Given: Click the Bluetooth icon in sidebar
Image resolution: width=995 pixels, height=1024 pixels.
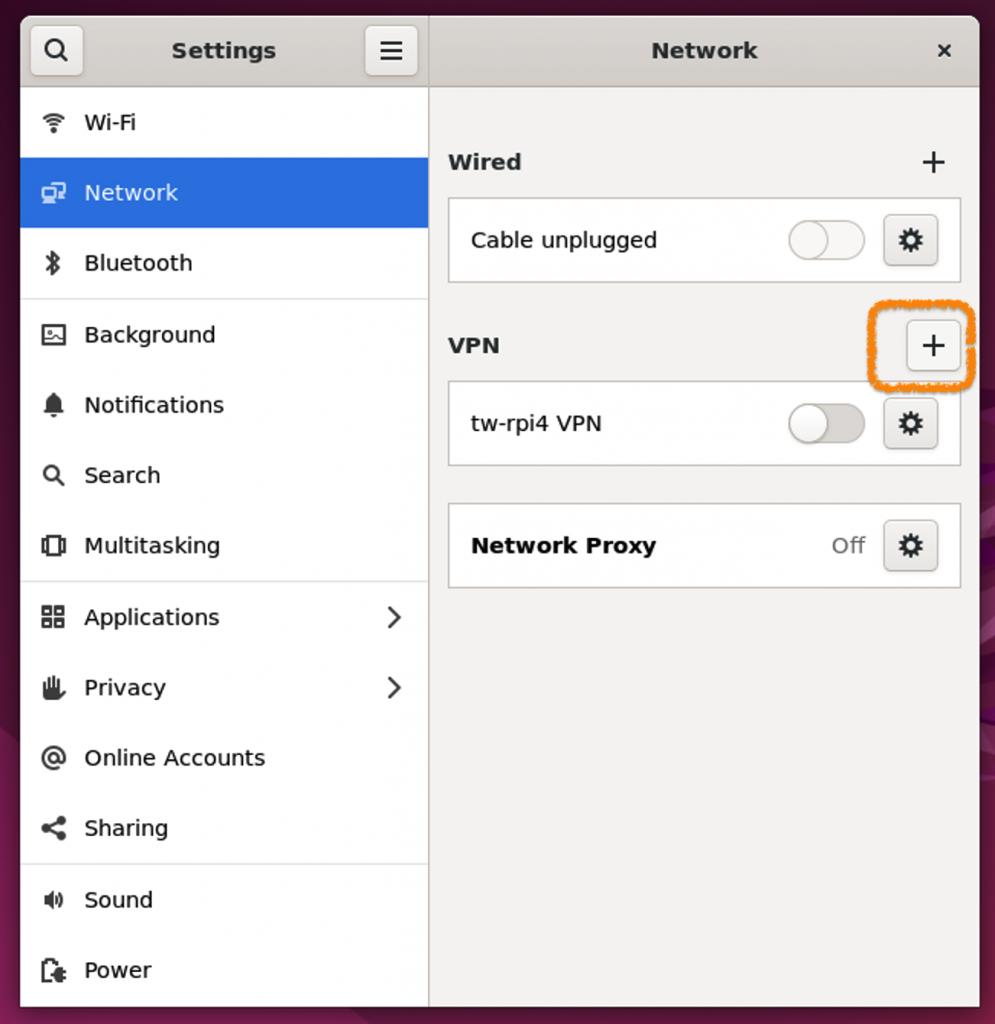Looking at the screenshot, I should coord(53,263).
